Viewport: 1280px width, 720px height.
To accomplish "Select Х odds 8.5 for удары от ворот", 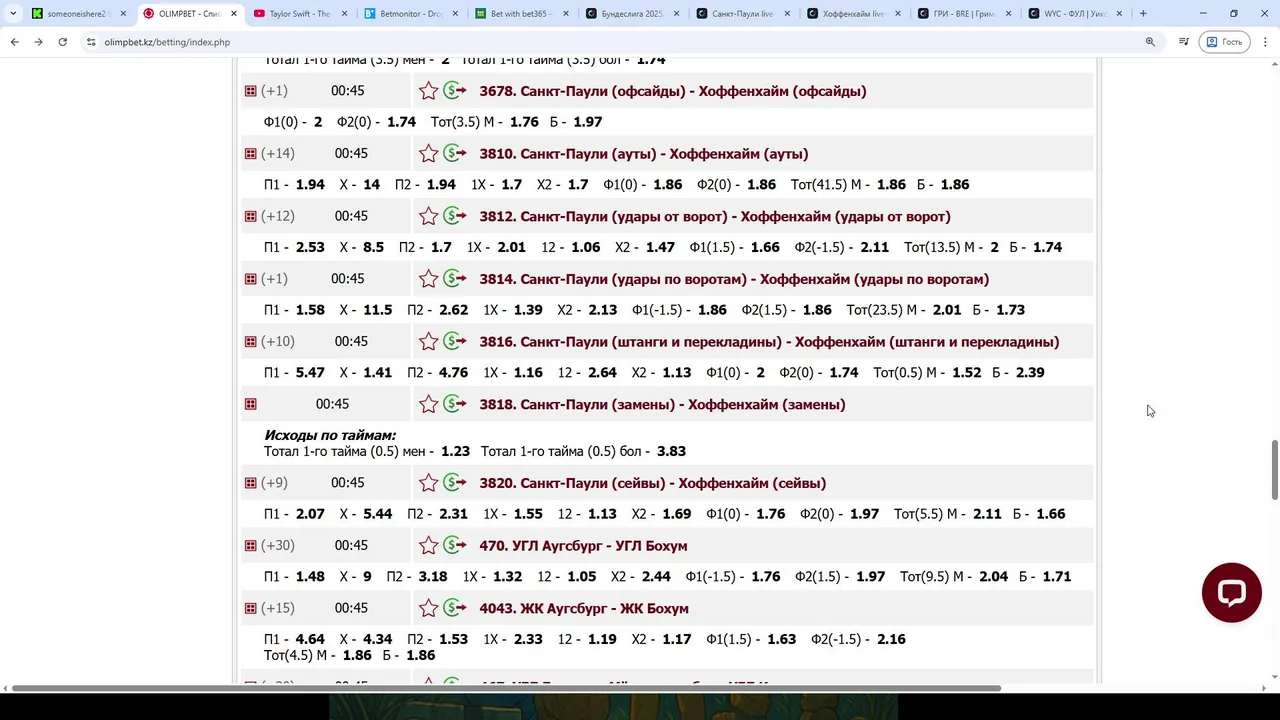I will [374, 247].
